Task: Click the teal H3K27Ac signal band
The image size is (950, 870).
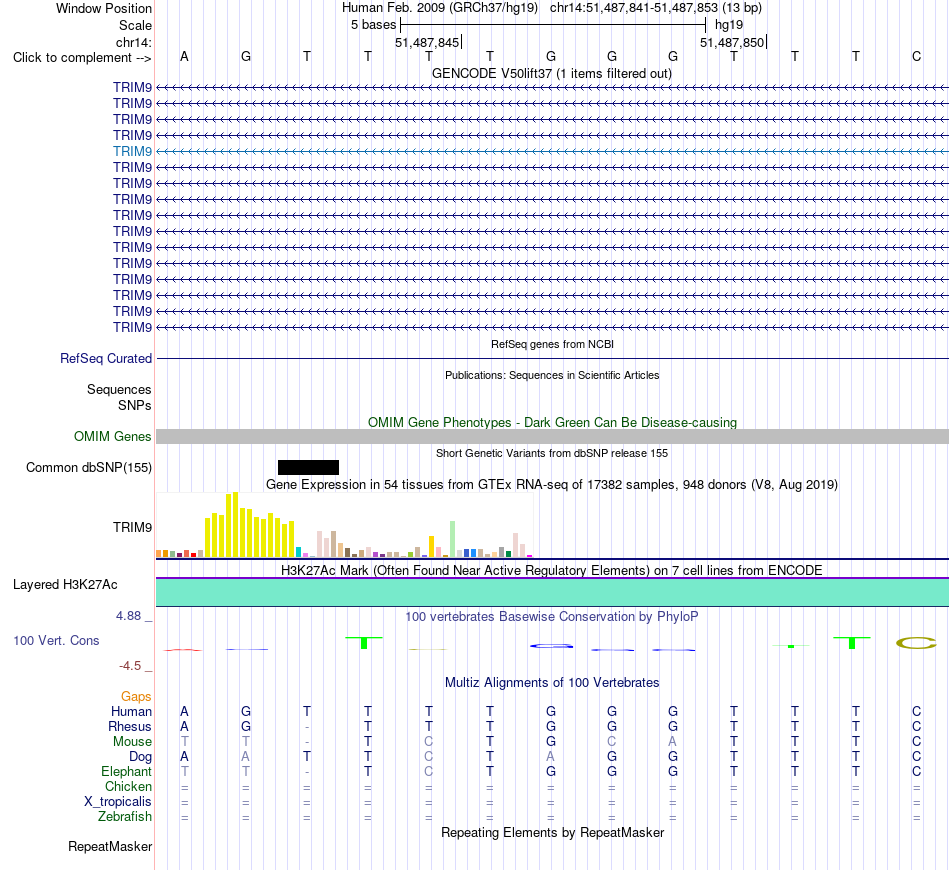Action: coord(552,592)
